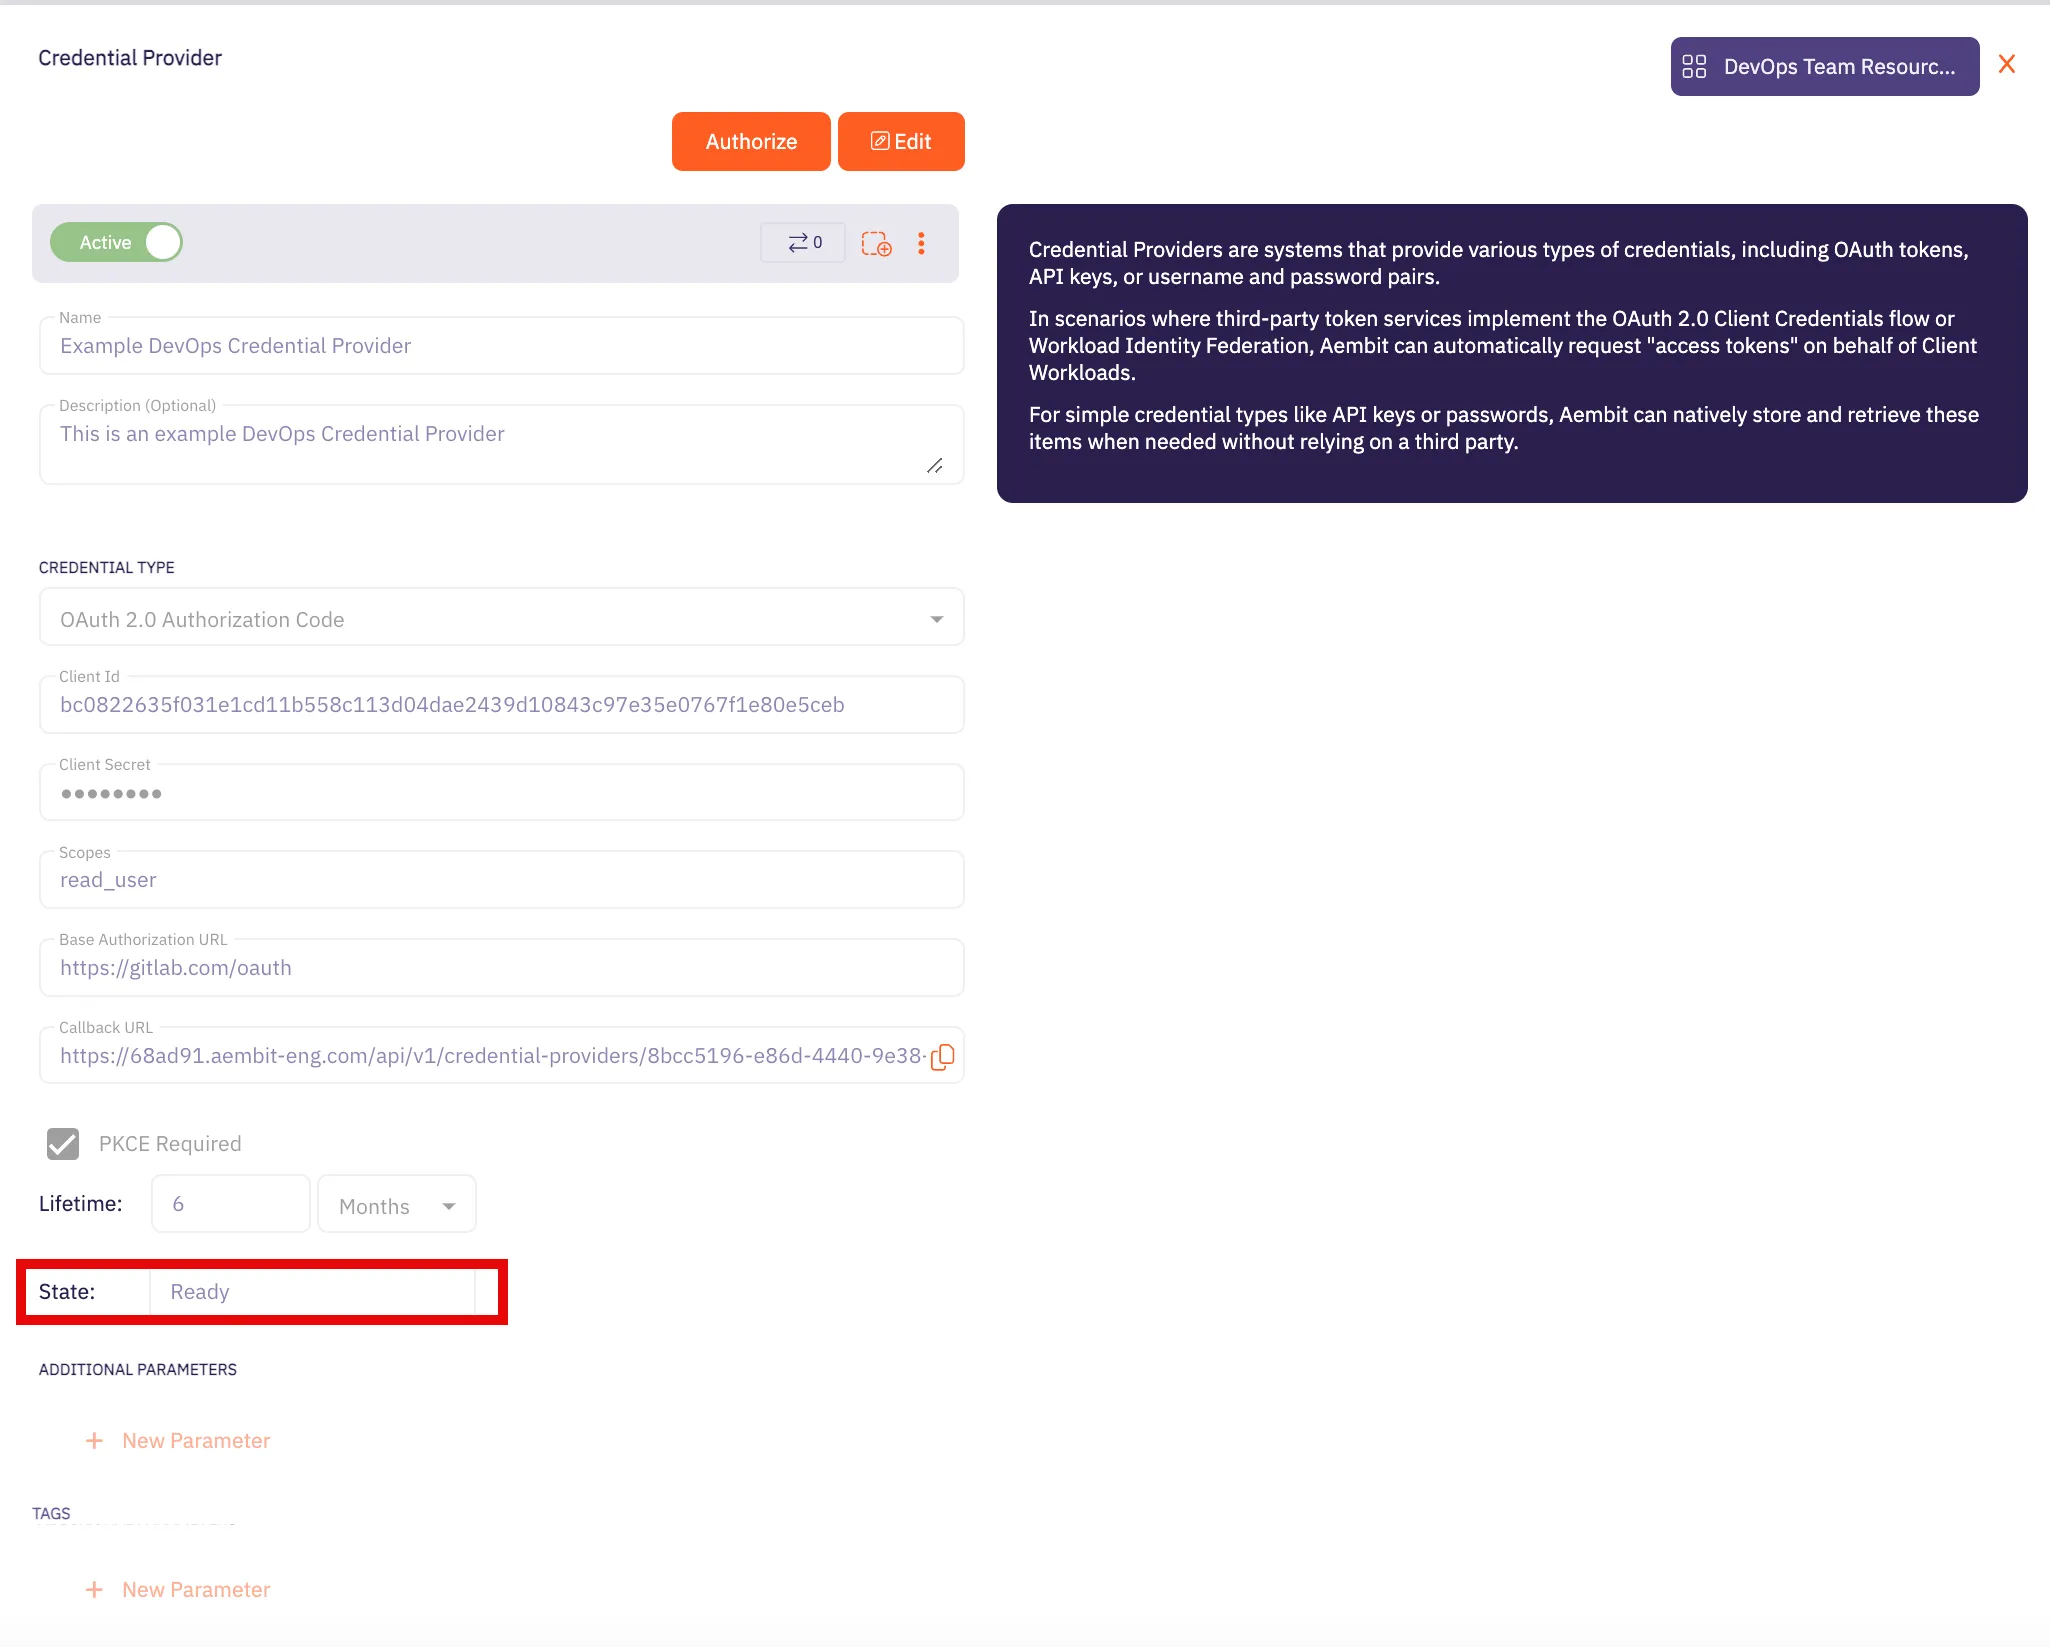Click the Name input field
The image size is (2050, 1647).
(500, 346)
